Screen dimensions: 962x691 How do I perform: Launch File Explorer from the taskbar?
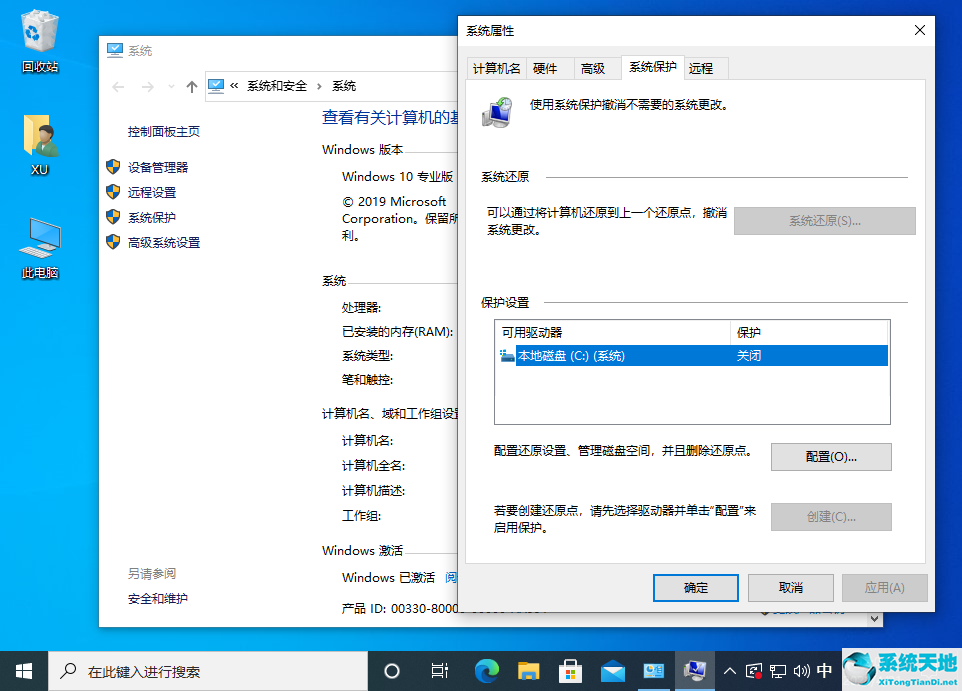(x=528, y=671)
